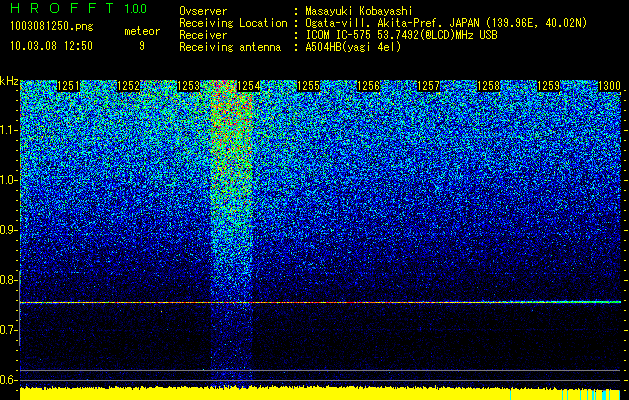Click the Ovserver label

coord(203,12)
